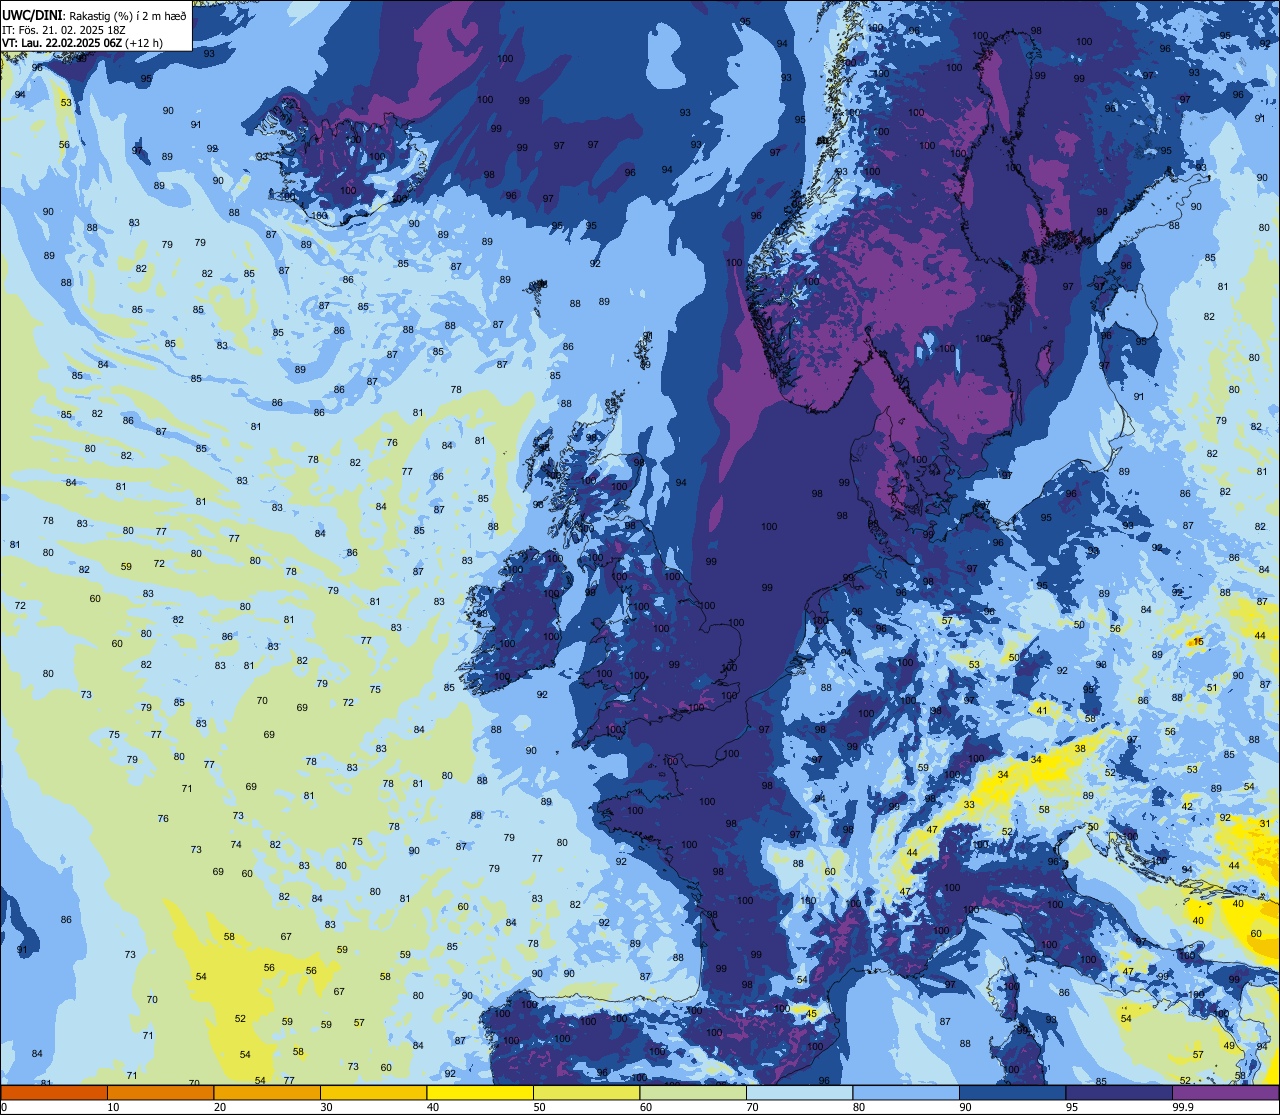Click the '95' tick label on legend
Screen dimensions: 1280x1115
point(1072,1107)
